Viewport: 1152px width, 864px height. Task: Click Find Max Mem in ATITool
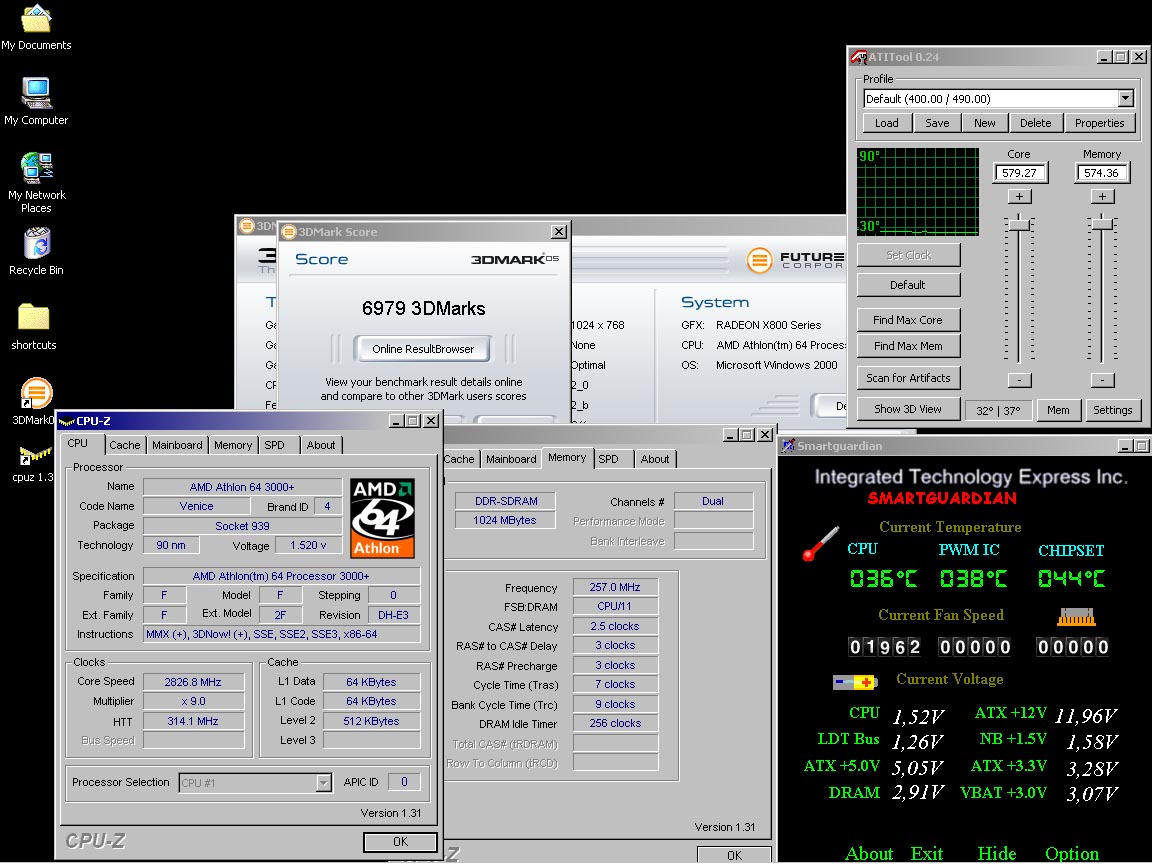[908, 346]
